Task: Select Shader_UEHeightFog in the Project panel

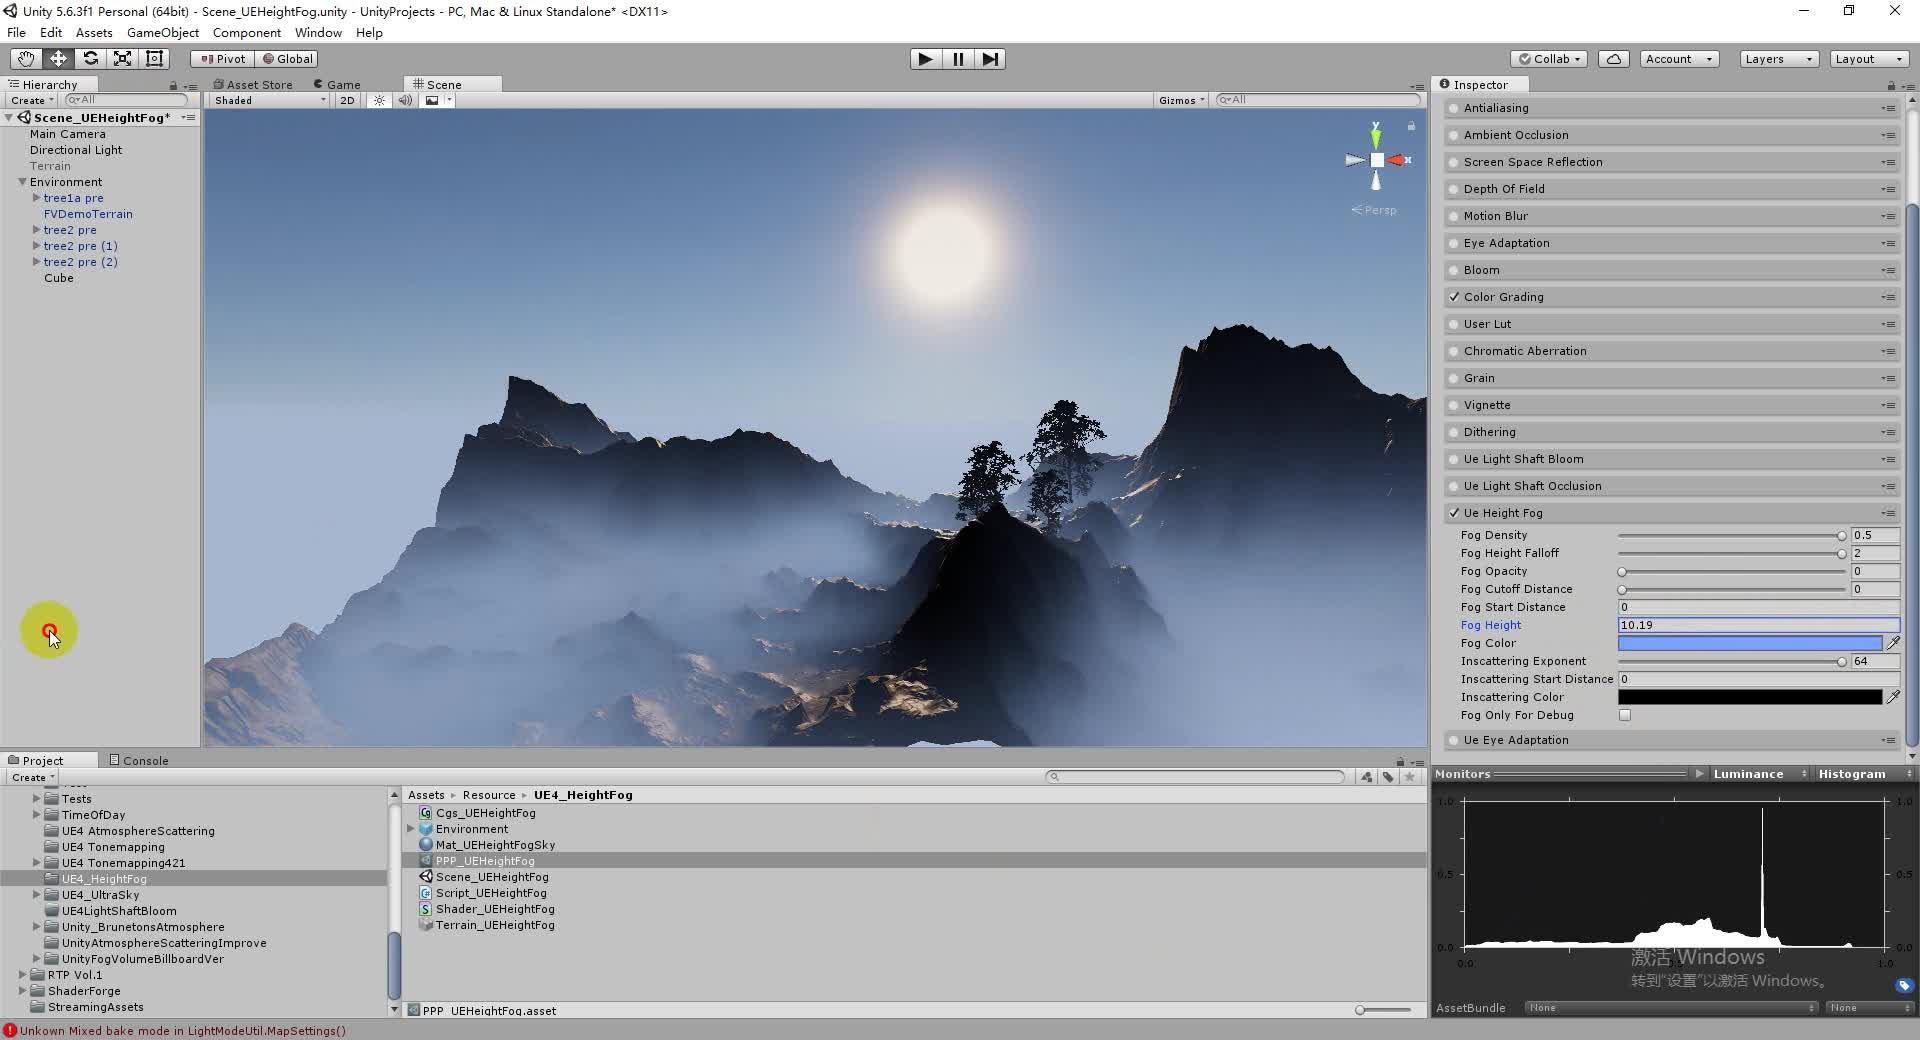Action: click(497, 909)
